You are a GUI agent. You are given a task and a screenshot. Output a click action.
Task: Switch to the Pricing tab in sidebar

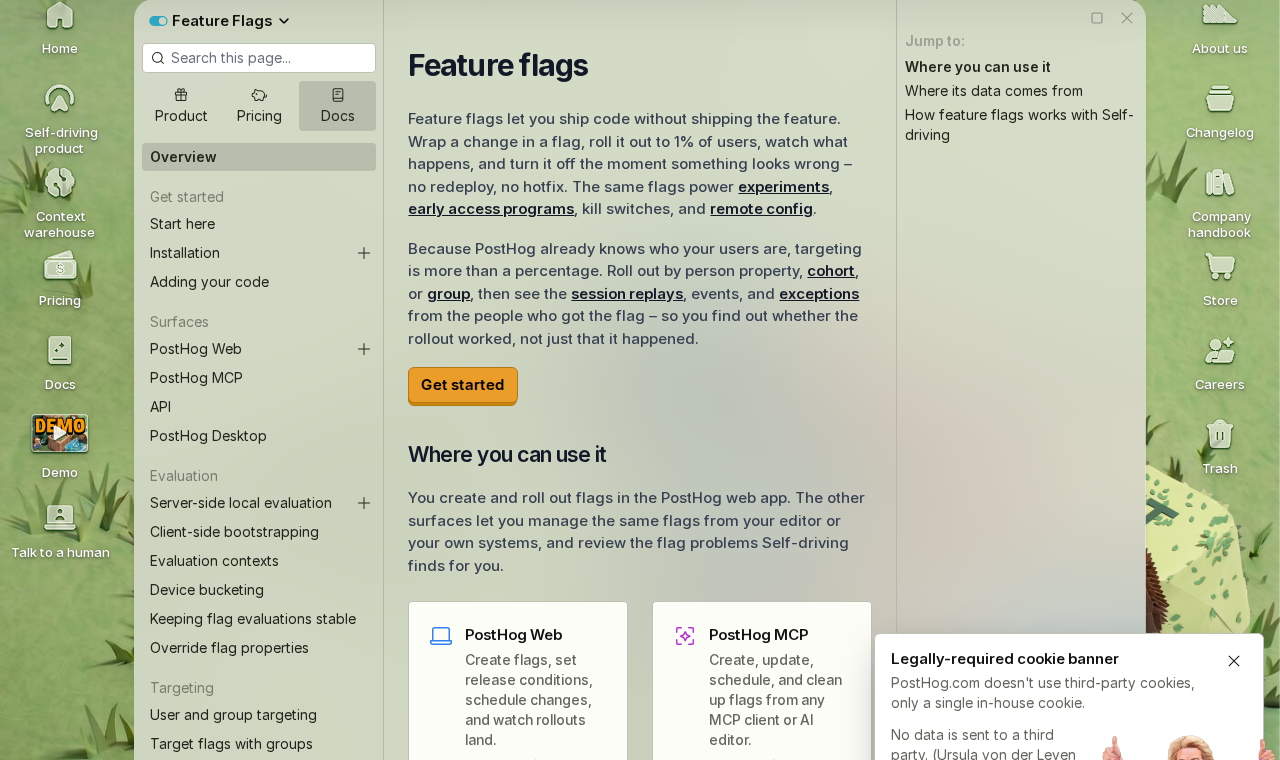(259, 106)
